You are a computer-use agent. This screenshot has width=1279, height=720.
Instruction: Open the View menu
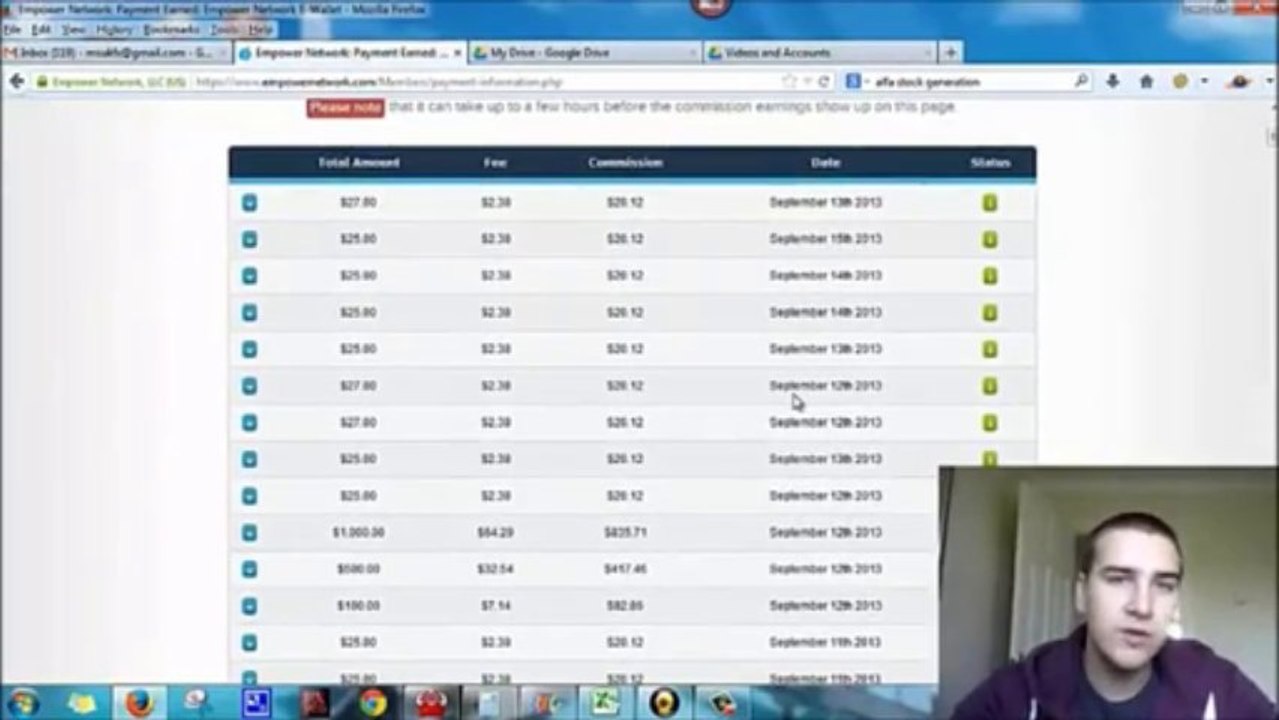pos(74,30)
